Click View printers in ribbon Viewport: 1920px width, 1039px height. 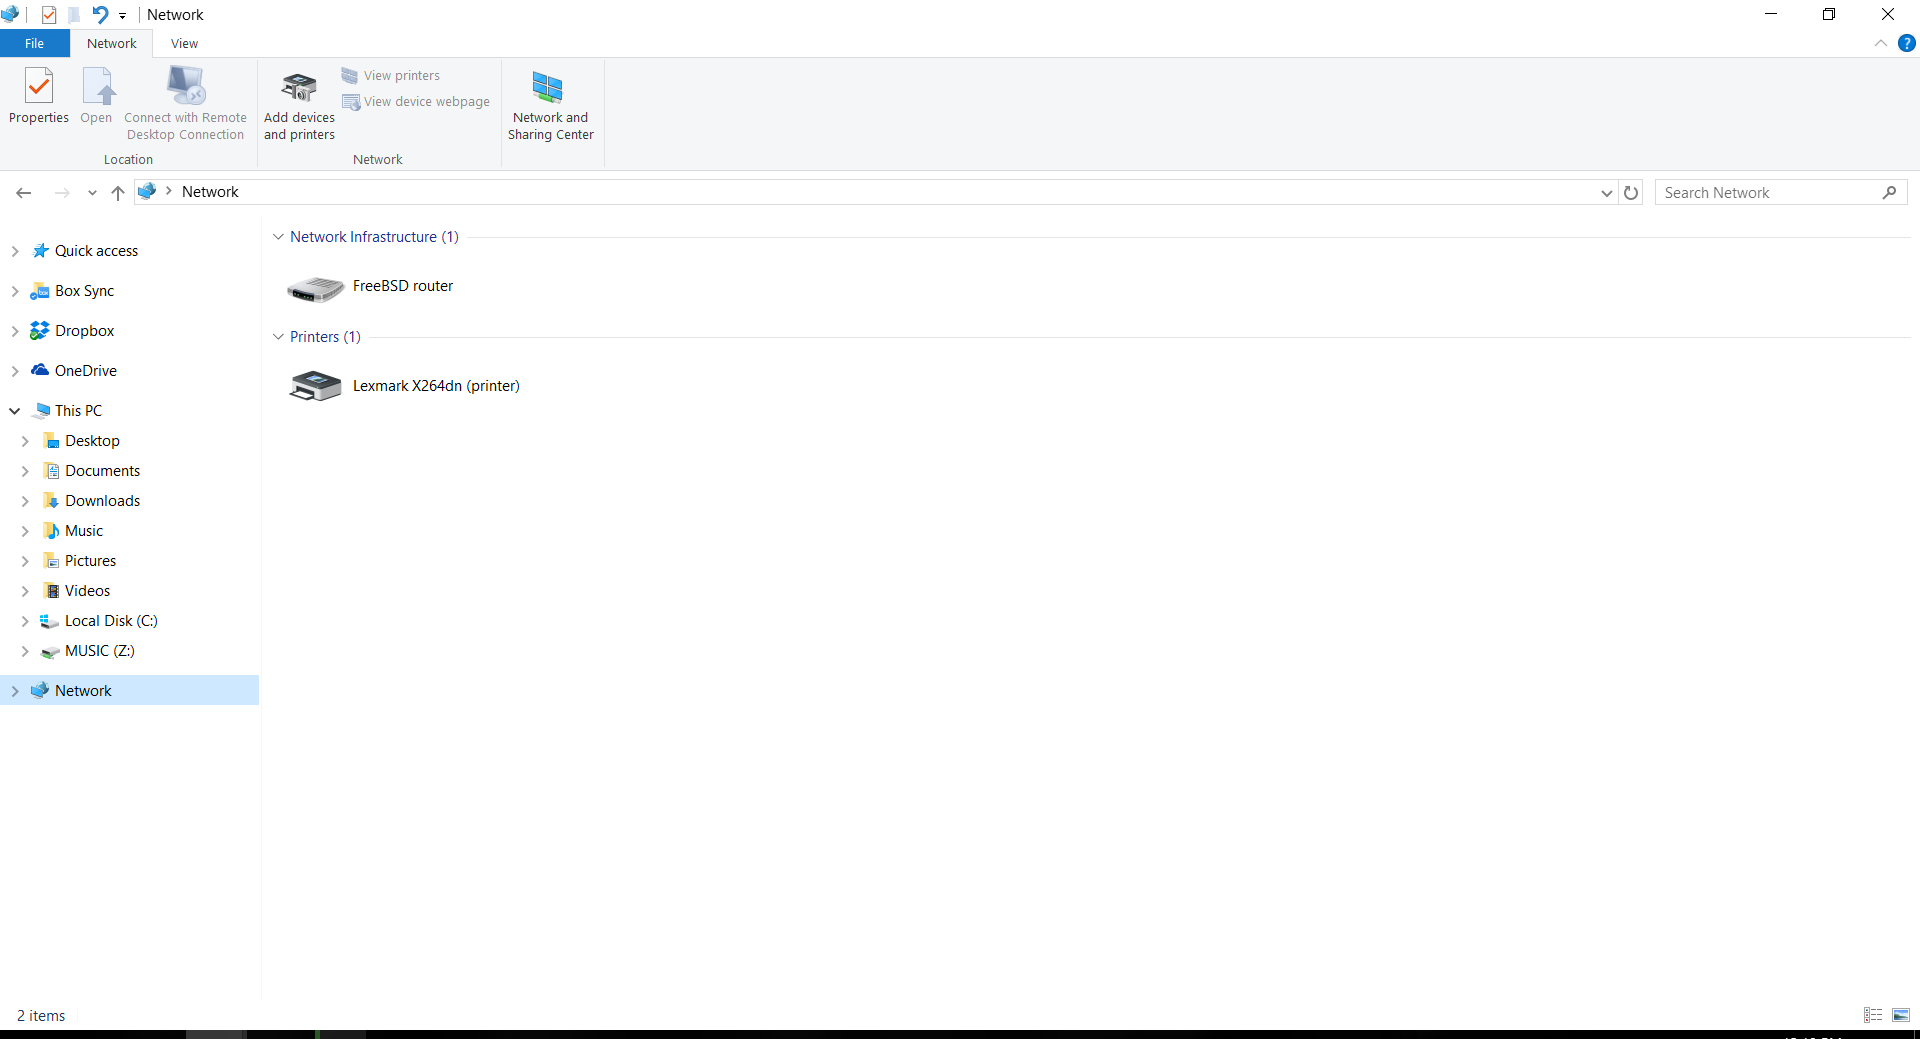pyautogui.click(x=391, y=76)
